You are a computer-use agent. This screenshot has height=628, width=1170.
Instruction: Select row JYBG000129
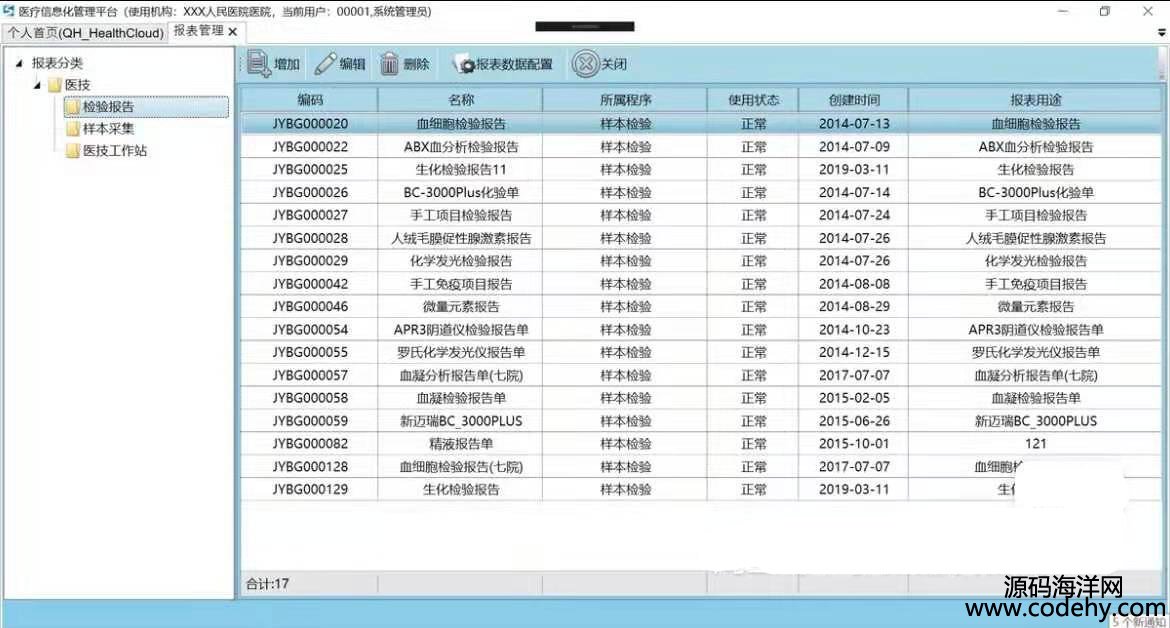701,489
